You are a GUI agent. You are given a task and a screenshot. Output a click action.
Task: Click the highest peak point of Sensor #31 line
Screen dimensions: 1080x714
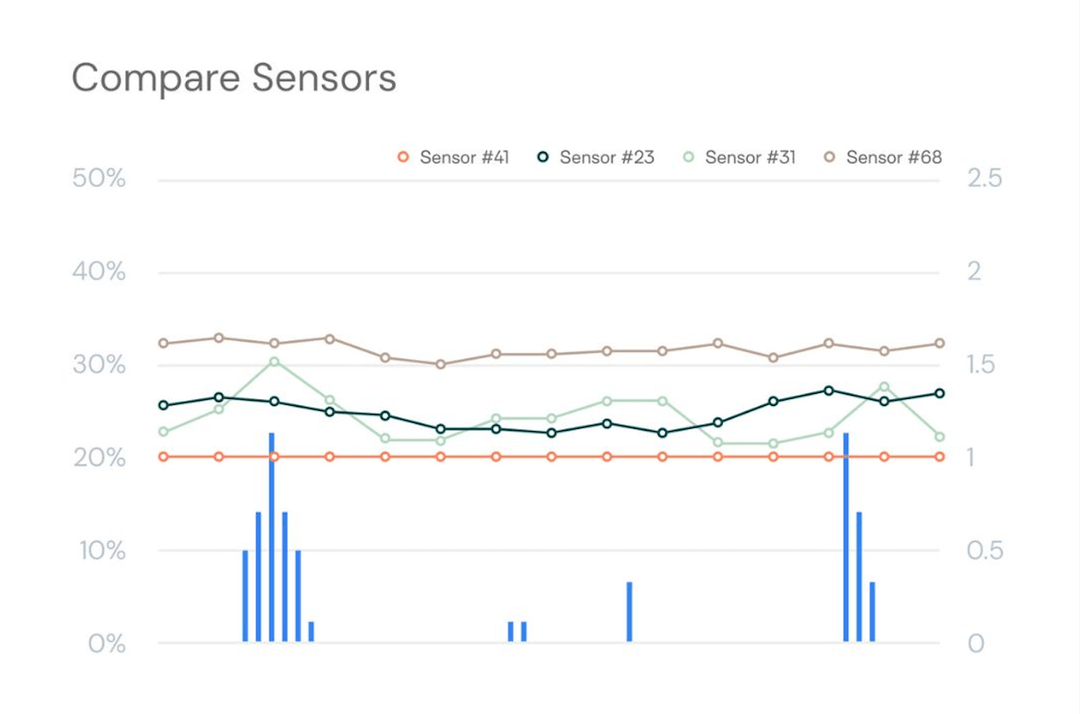(275, 362)
